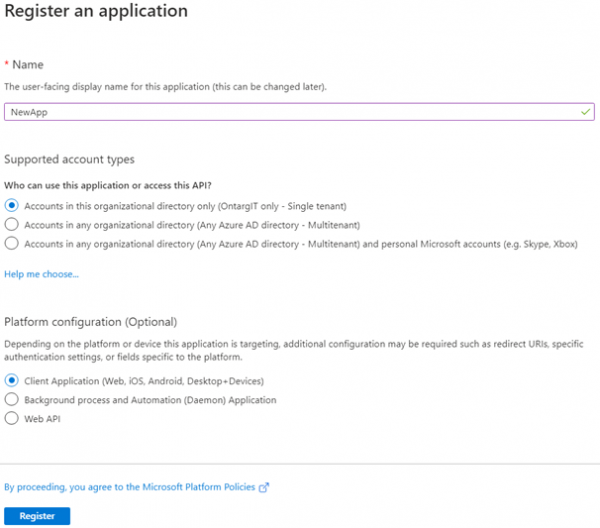Click the user-facing display name description text

pyautogui.click(x=165, y=87)
